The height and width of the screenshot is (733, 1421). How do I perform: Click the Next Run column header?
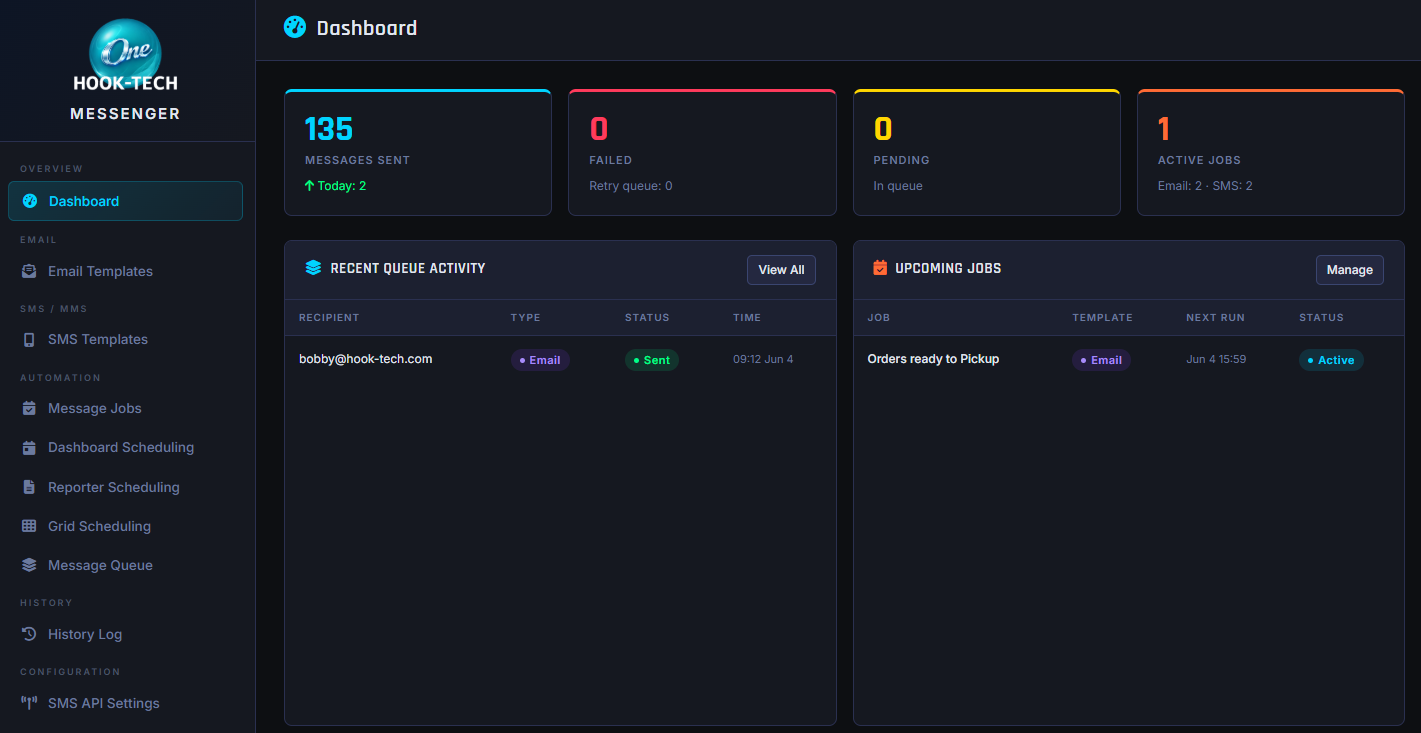coord(1215,318)
